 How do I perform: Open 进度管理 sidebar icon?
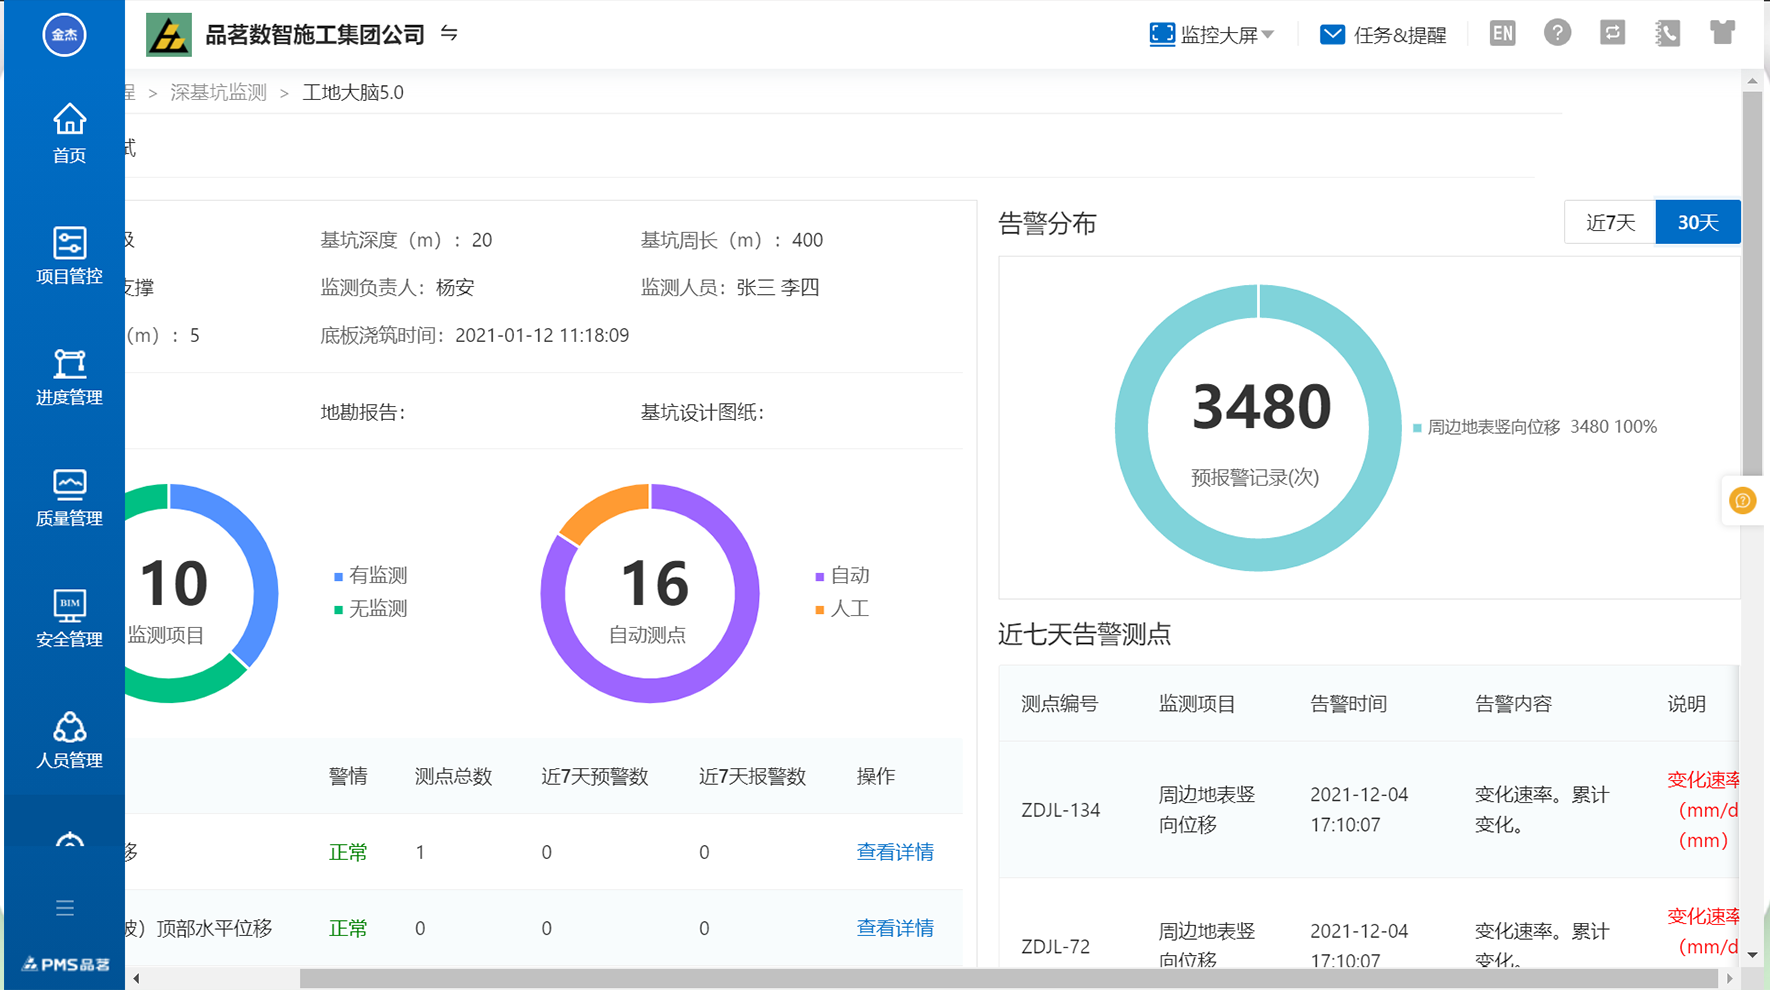click(x=69, y=376)
